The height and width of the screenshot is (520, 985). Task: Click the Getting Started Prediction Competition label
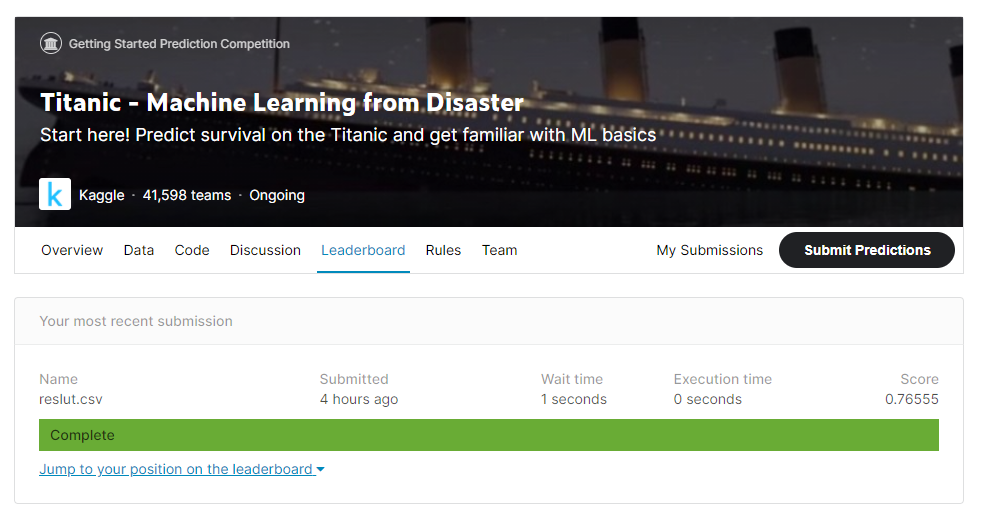(x=179, y=44)
